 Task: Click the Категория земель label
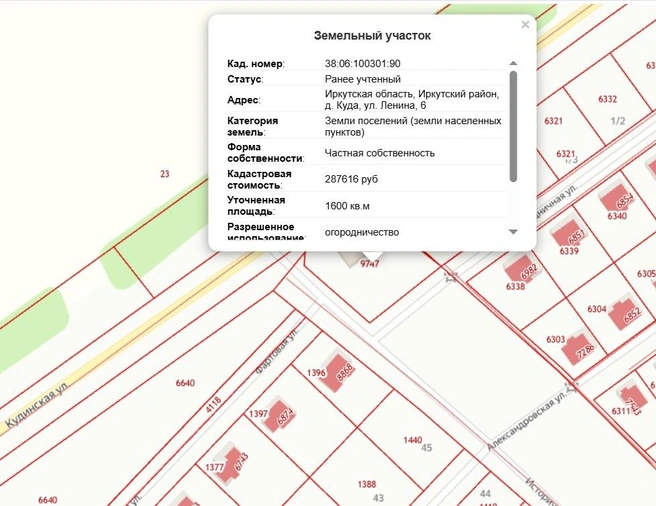click(253, 126)
